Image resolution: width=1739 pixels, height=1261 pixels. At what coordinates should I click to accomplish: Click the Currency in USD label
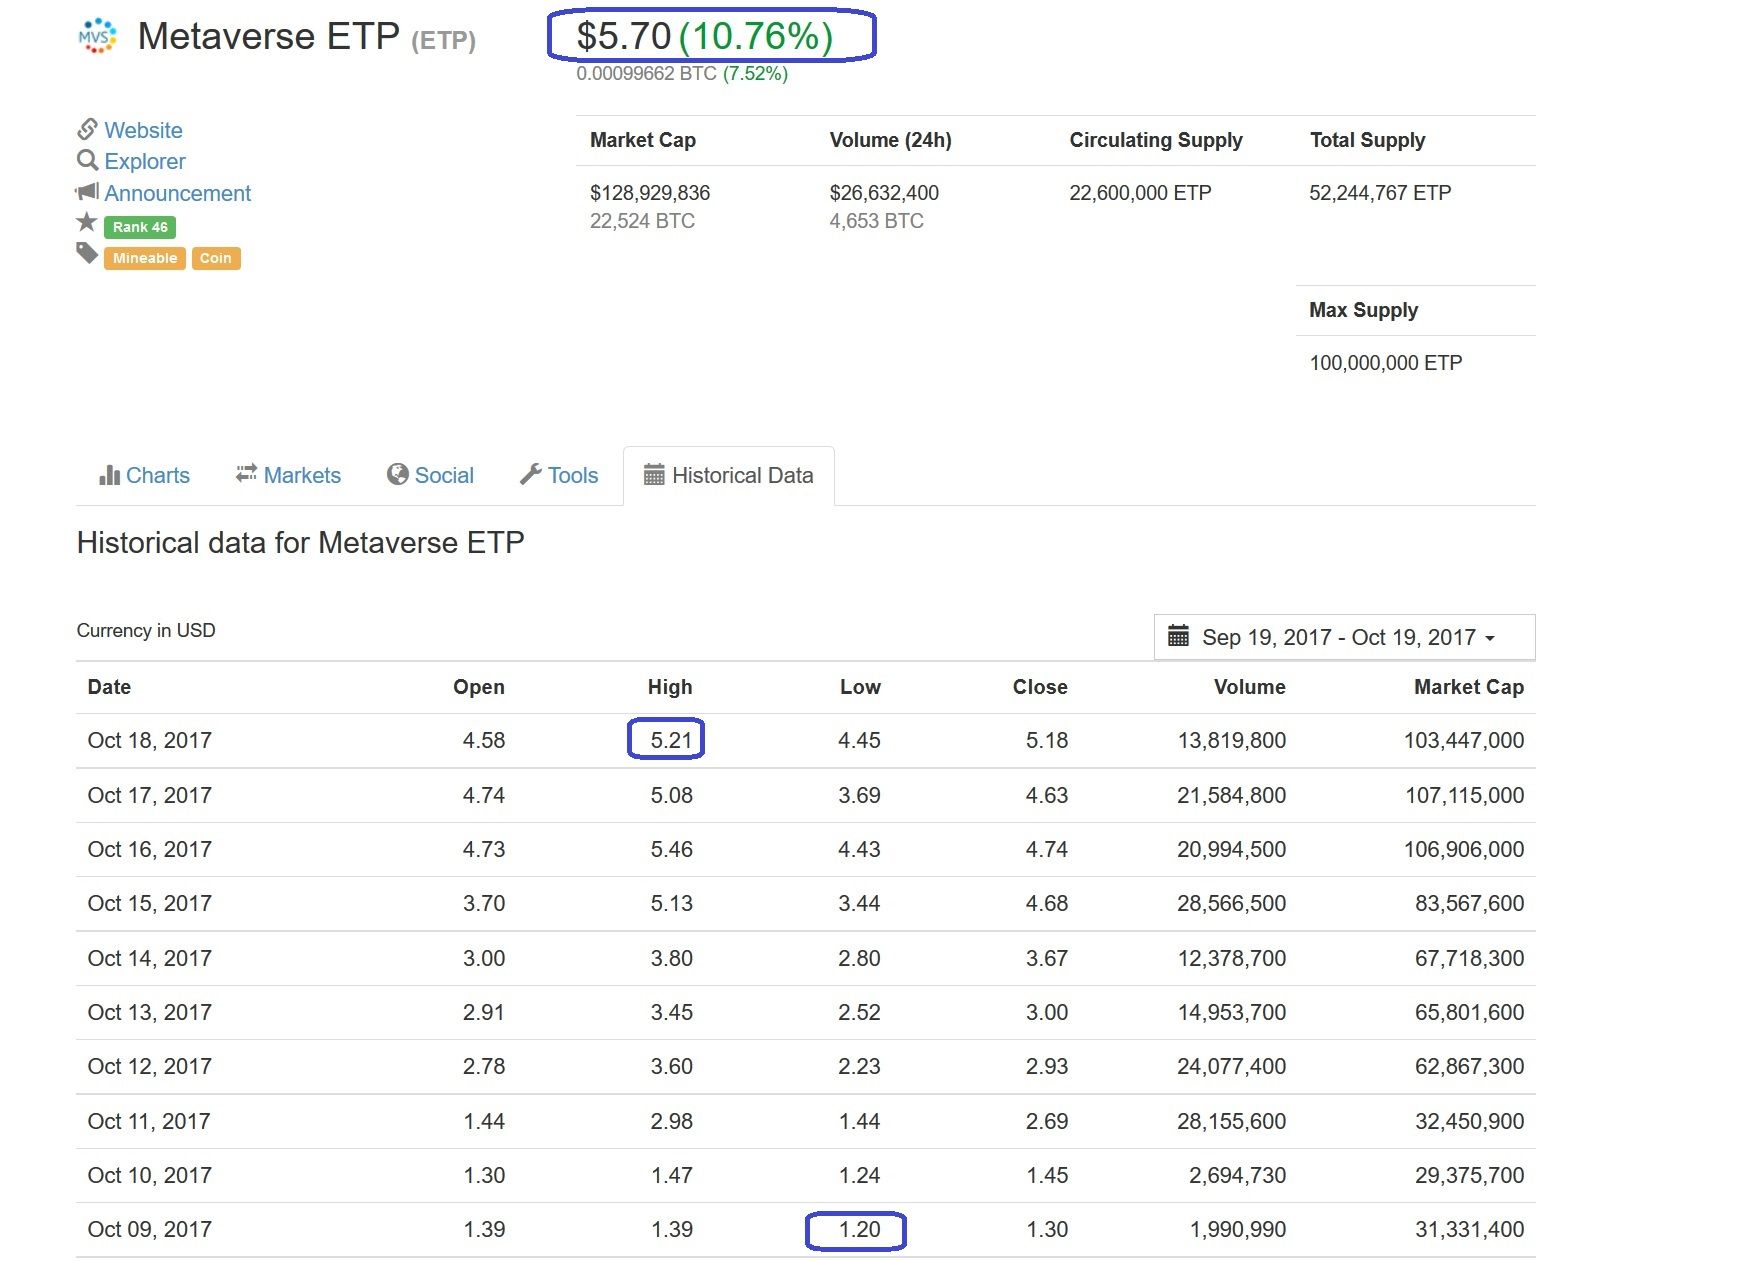(146, 631)
